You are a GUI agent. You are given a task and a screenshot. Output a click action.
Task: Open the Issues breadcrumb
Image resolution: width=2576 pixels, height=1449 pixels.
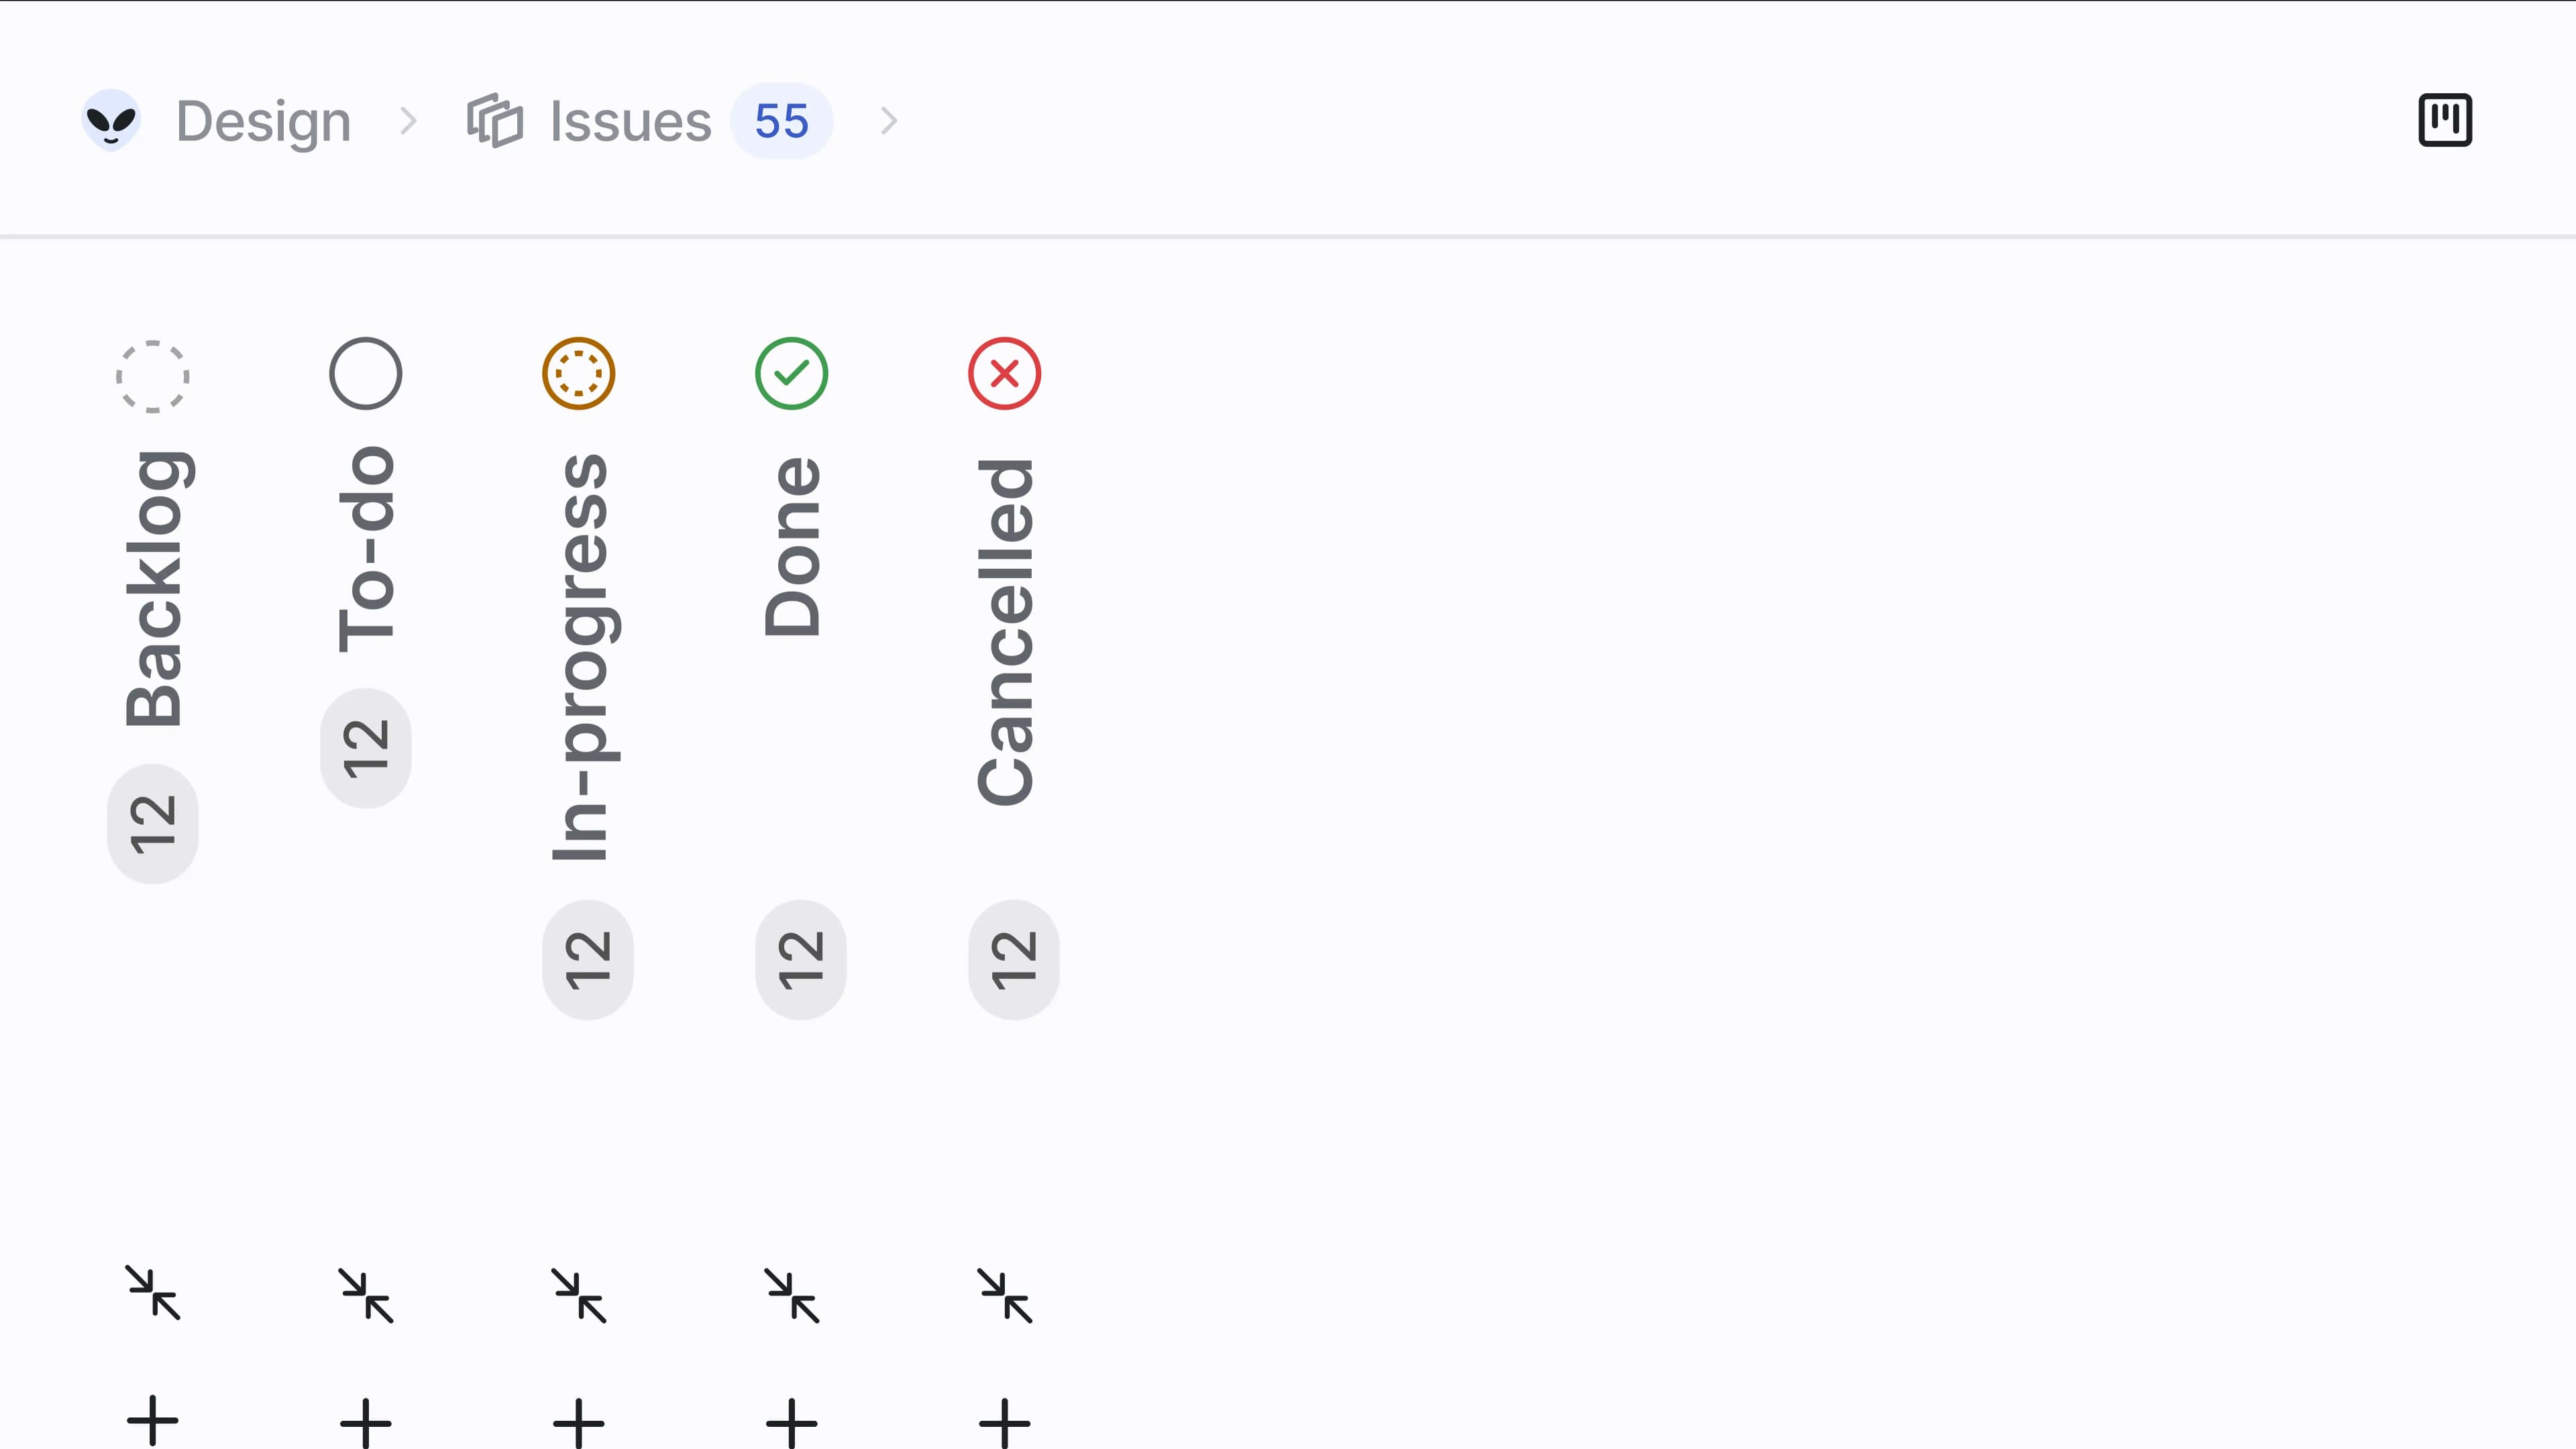[630, 121]
